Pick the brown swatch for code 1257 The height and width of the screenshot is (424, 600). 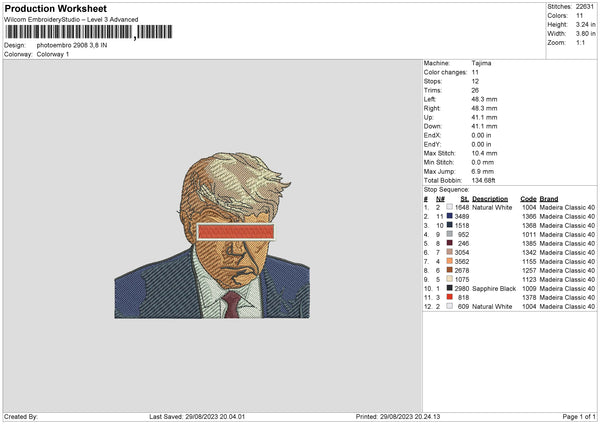coord(449,270)
